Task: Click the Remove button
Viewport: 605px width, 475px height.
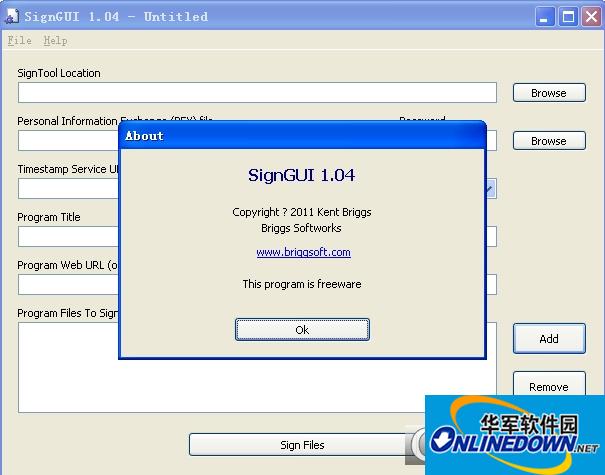Action: (549, 384)
